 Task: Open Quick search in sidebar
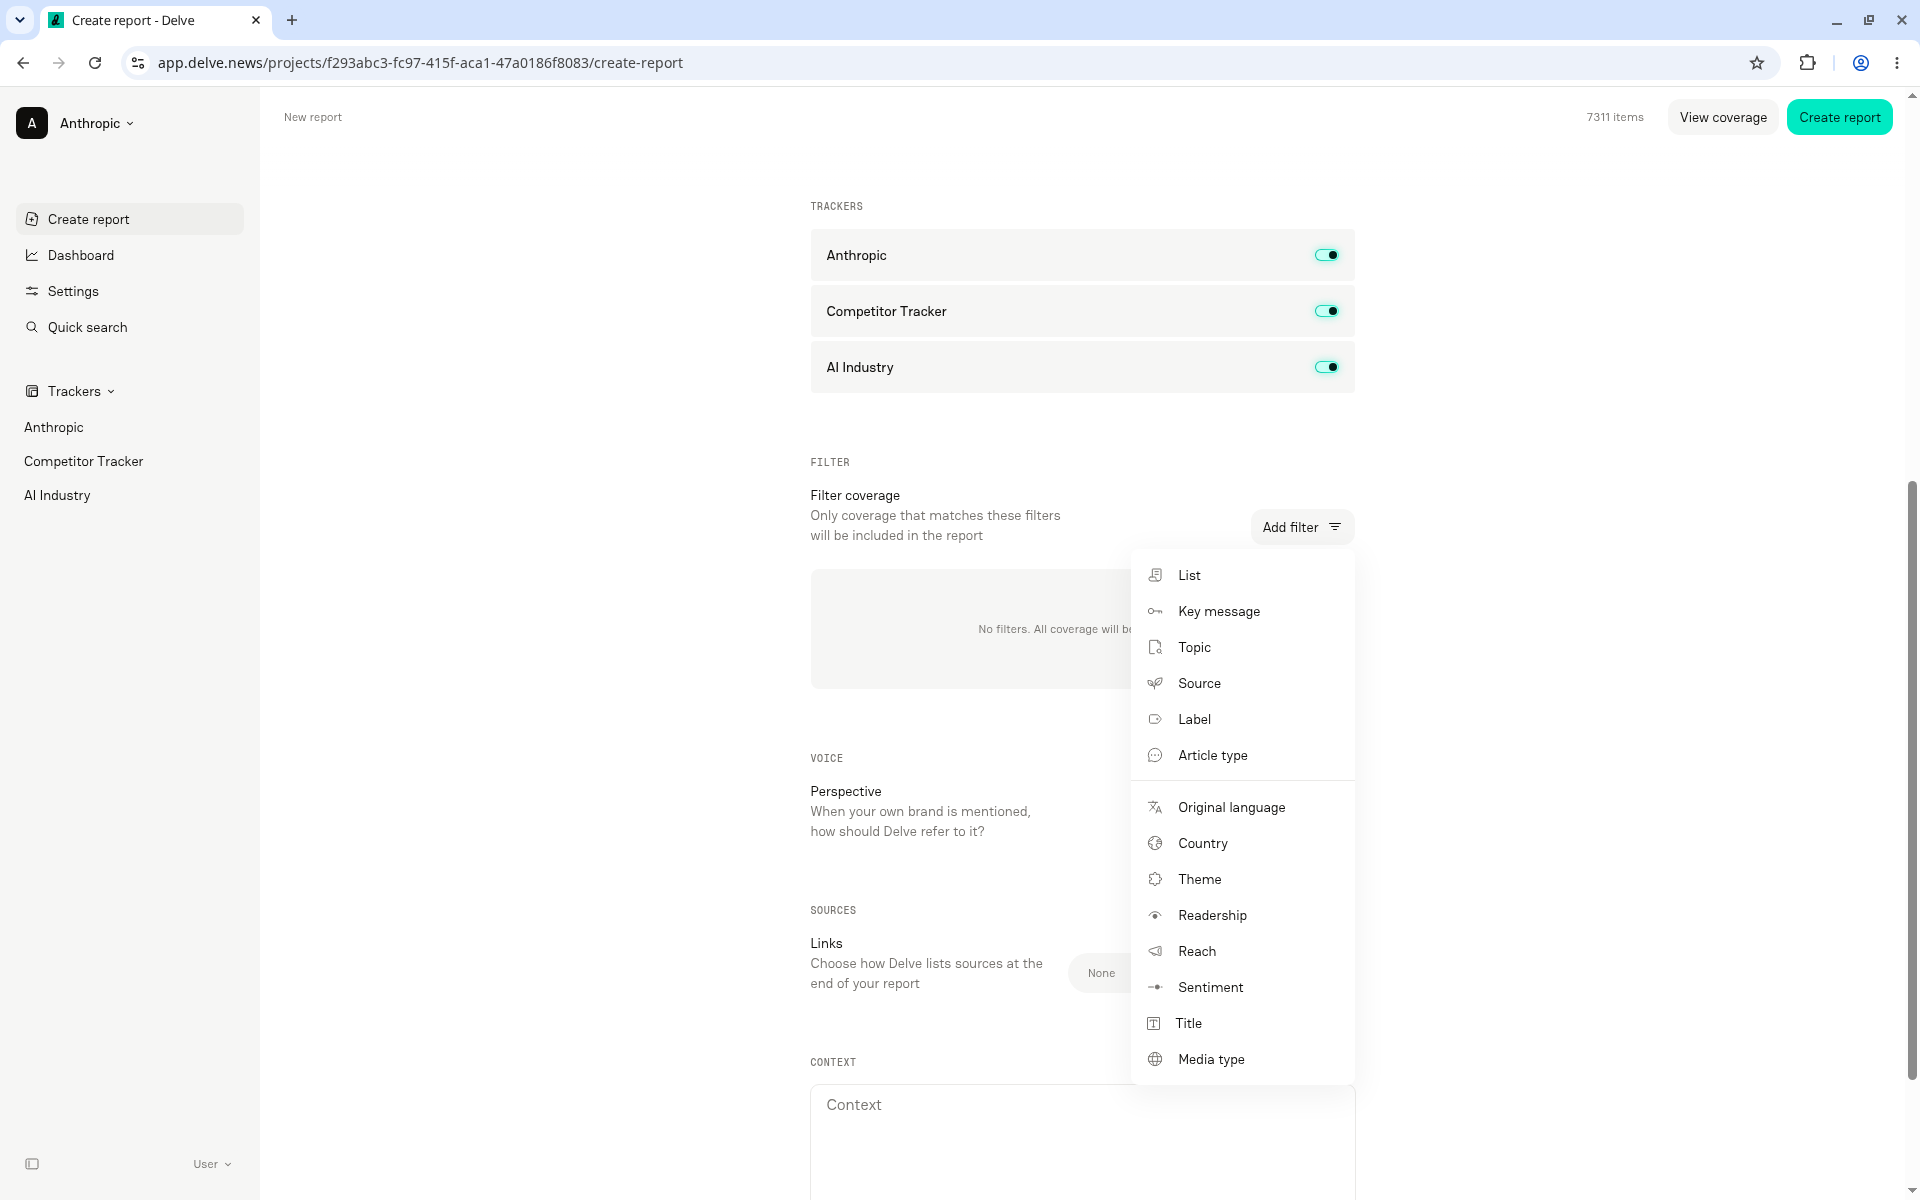pyautogui.click(x=130, y=327)
